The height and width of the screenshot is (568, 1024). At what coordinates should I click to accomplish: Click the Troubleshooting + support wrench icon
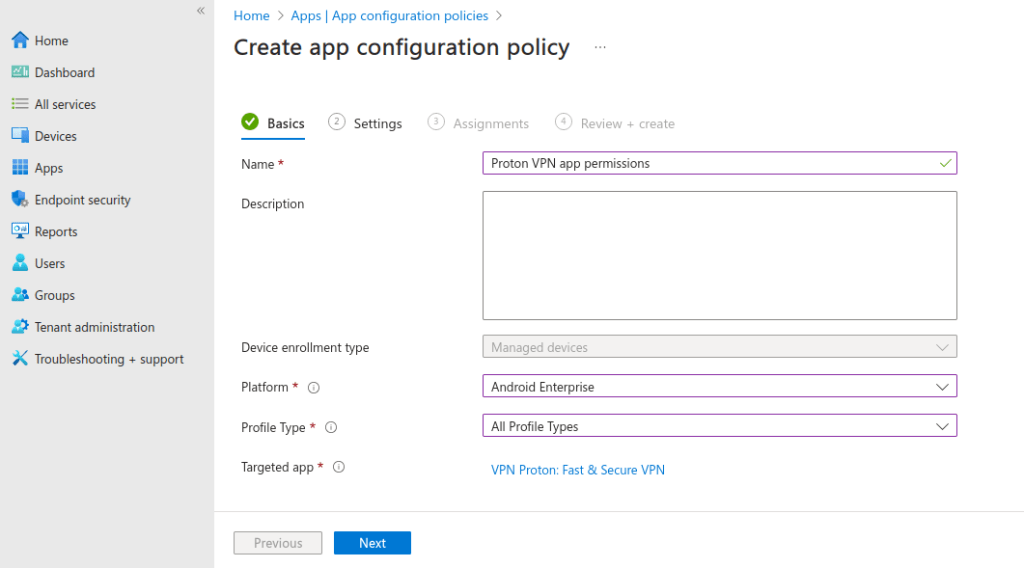tap(20, 358)
